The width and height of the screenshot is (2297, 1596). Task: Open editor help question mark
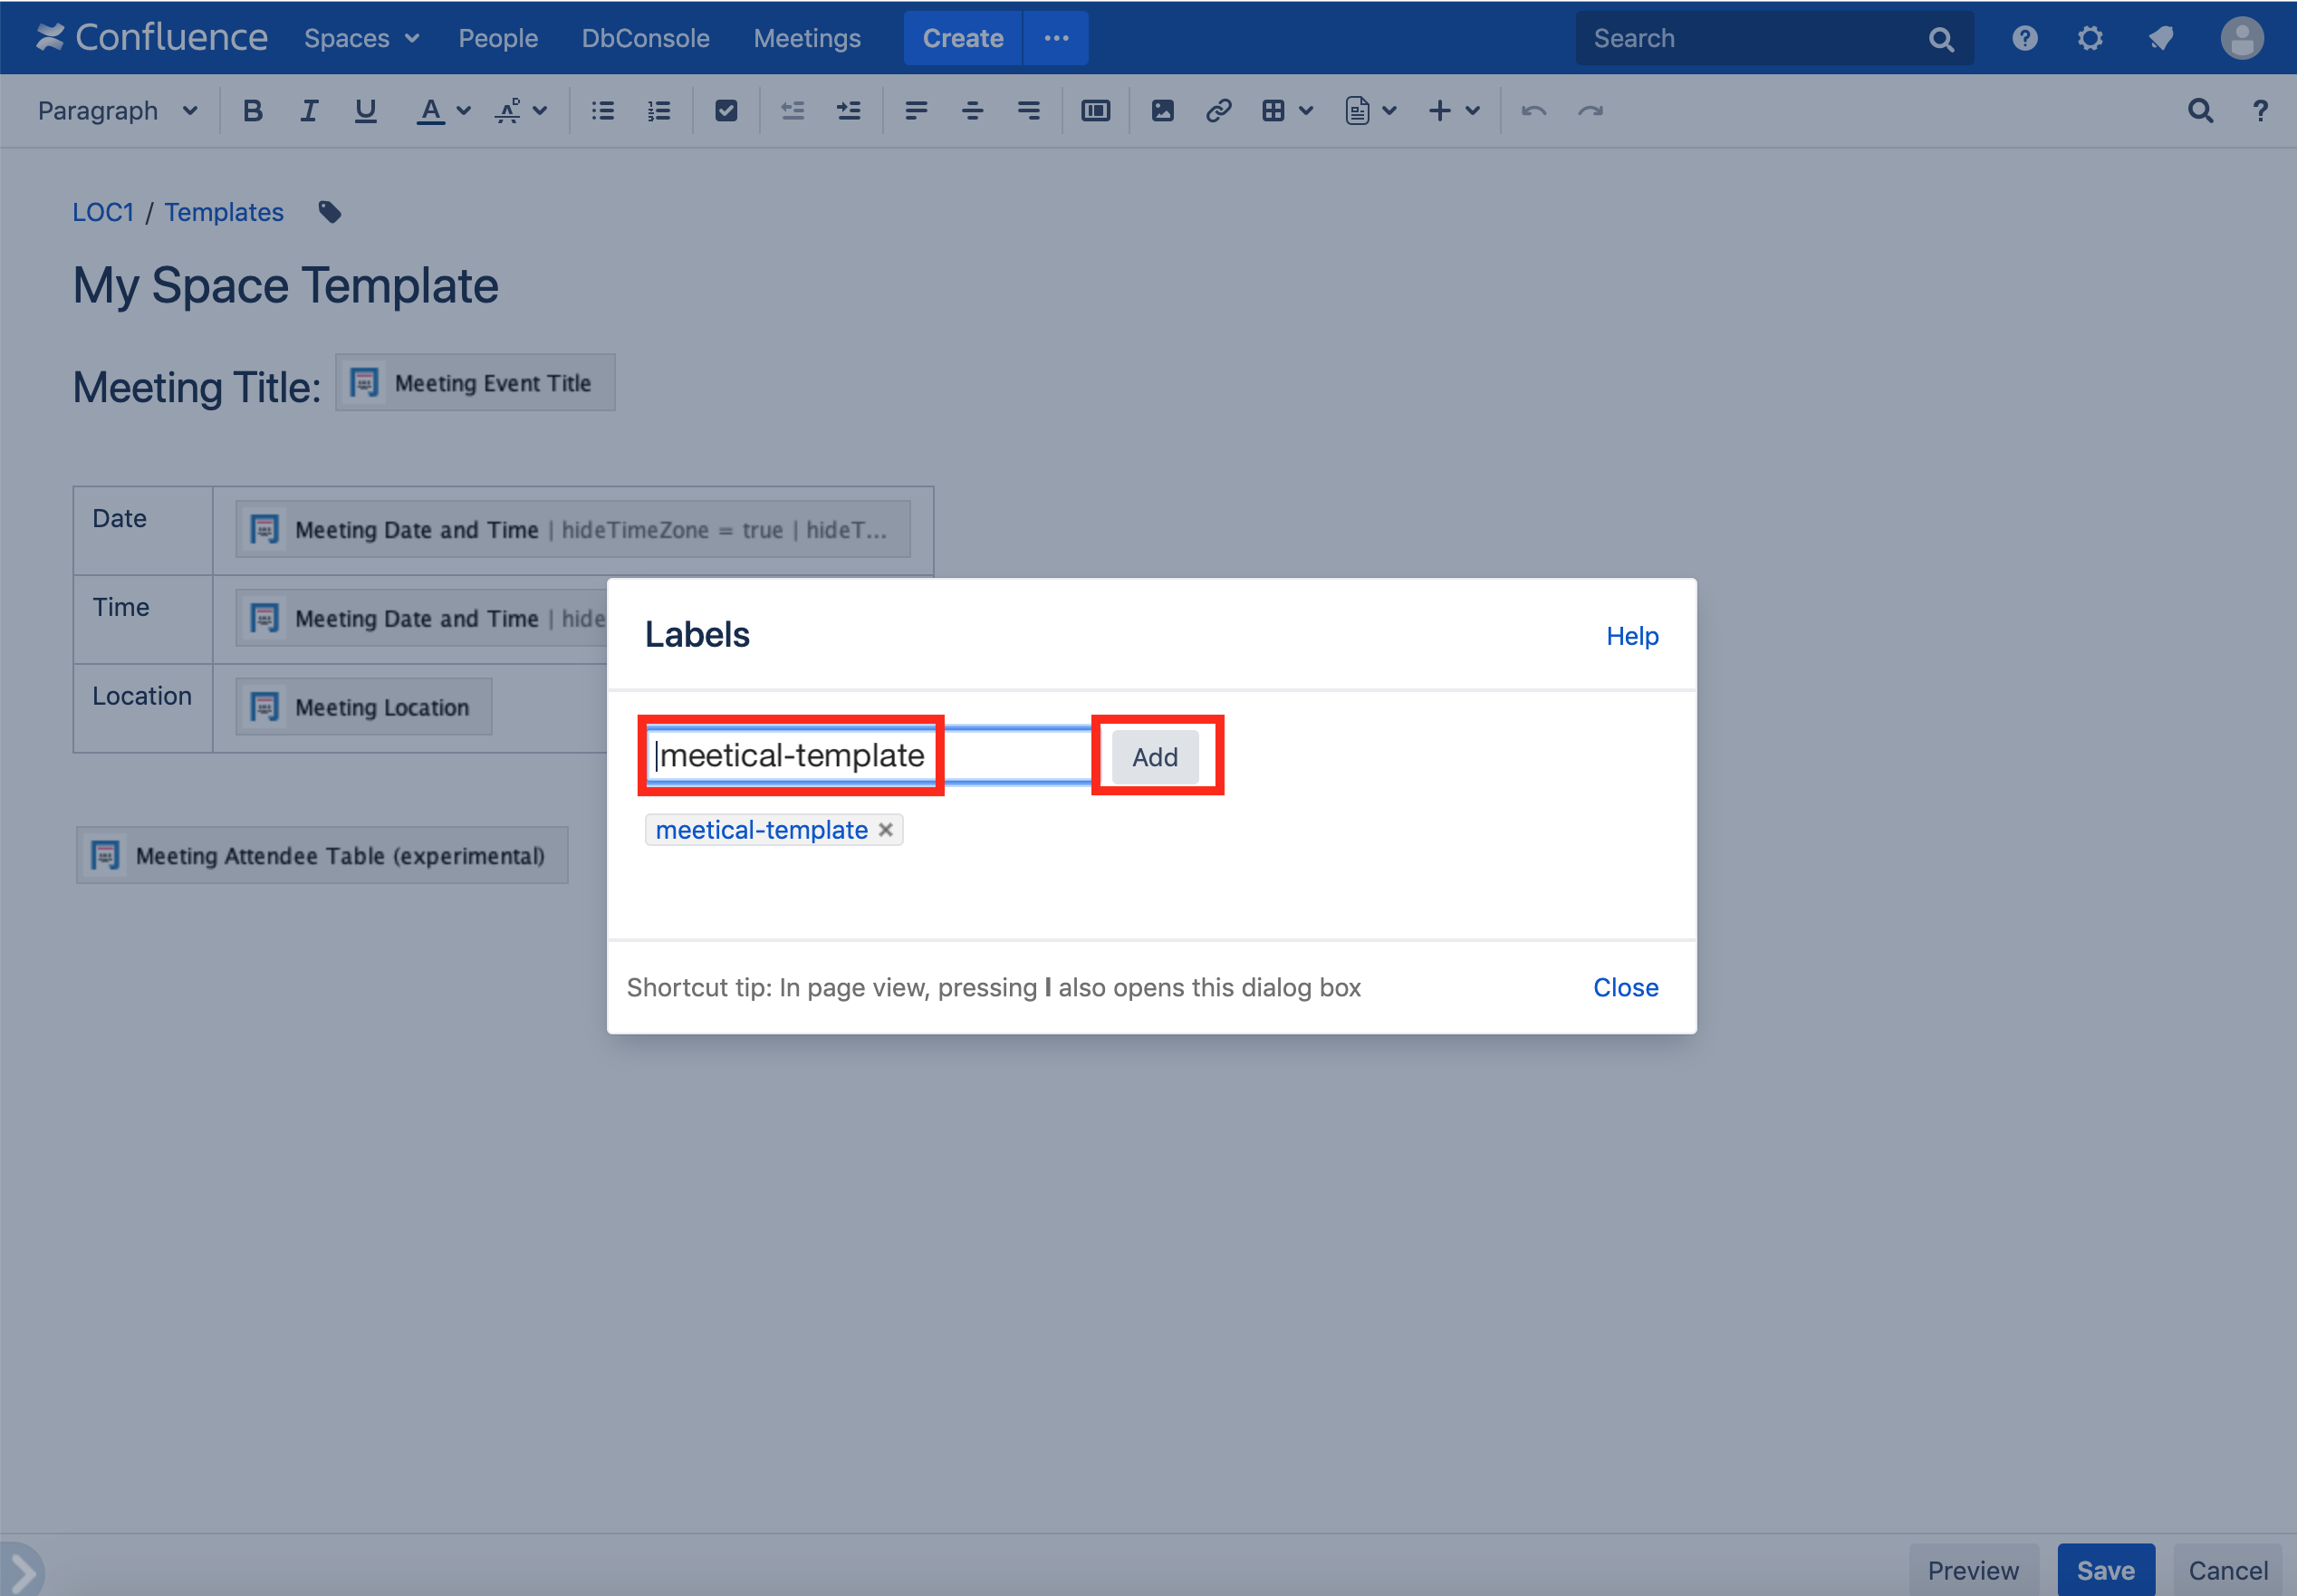coord(2260,111)
